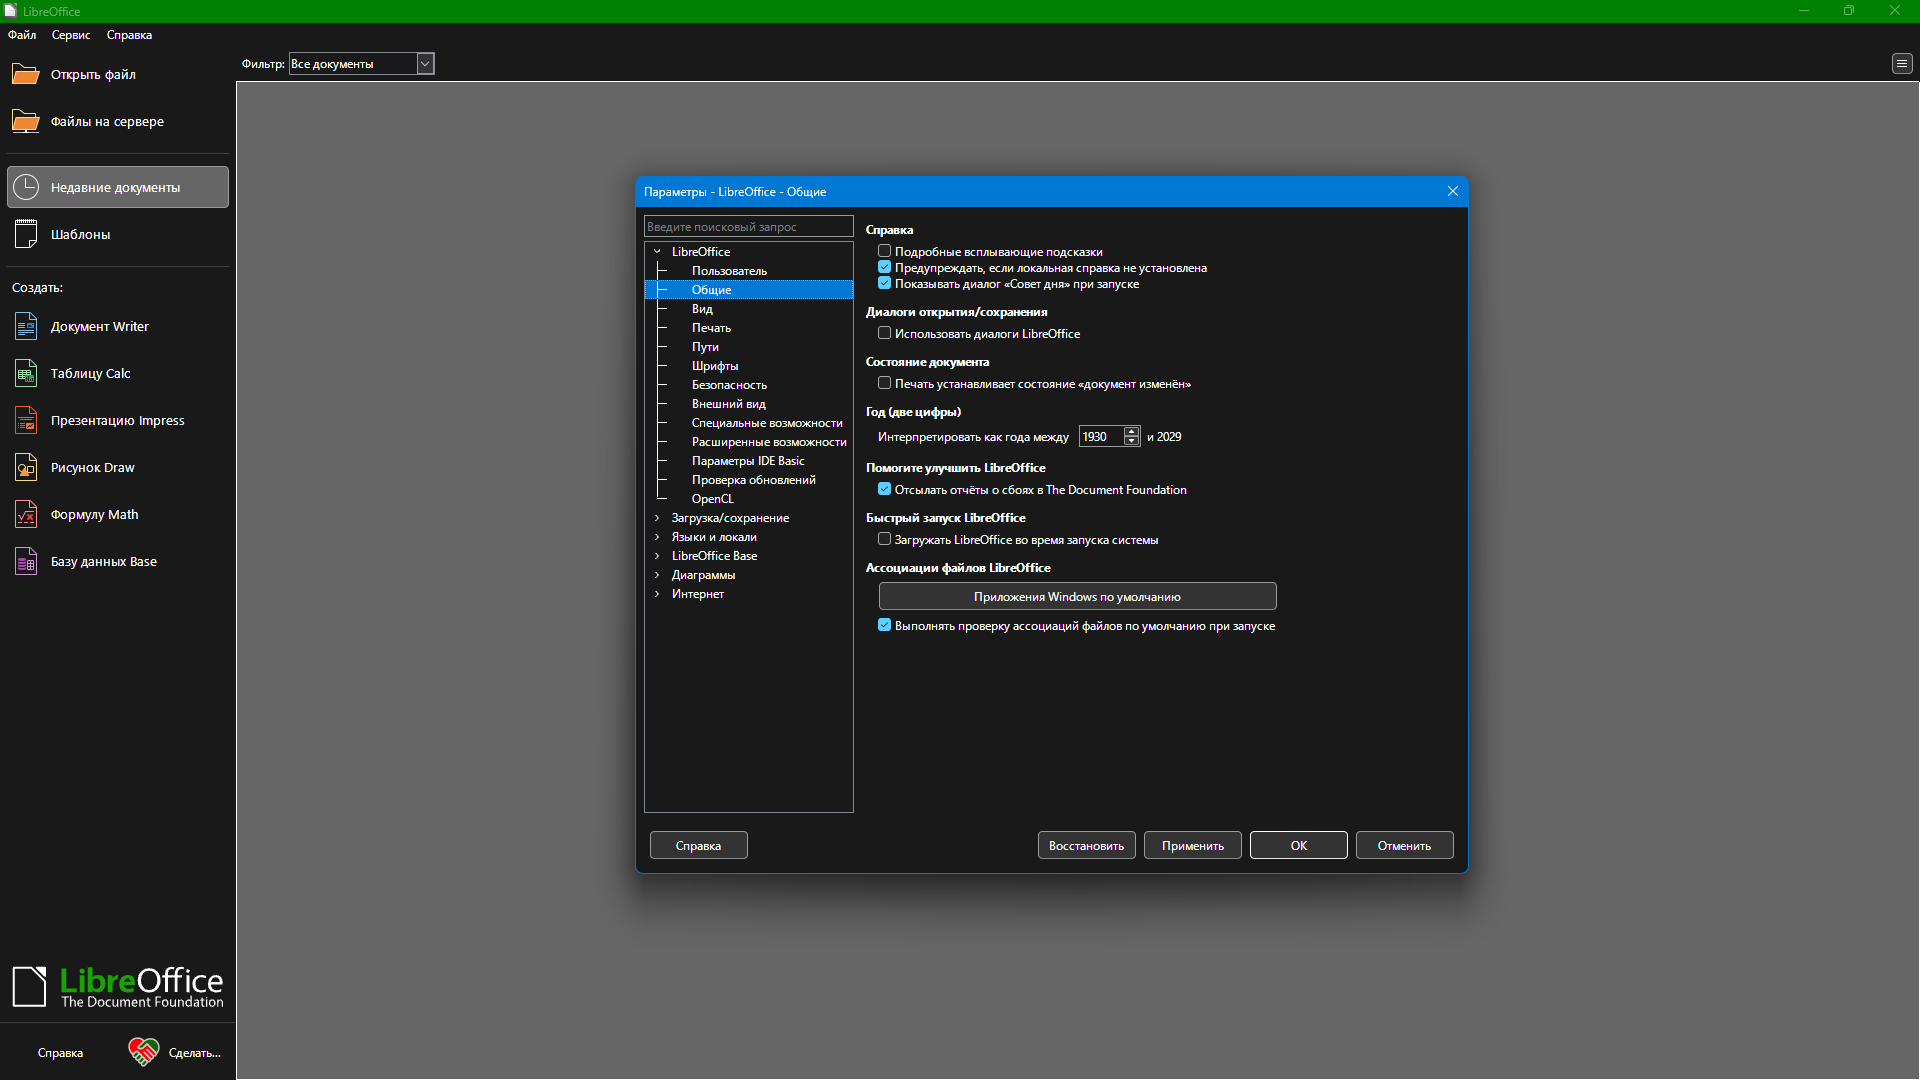Click the Math Formula icon
The image size is (1920, 1080).
(26, 515)
